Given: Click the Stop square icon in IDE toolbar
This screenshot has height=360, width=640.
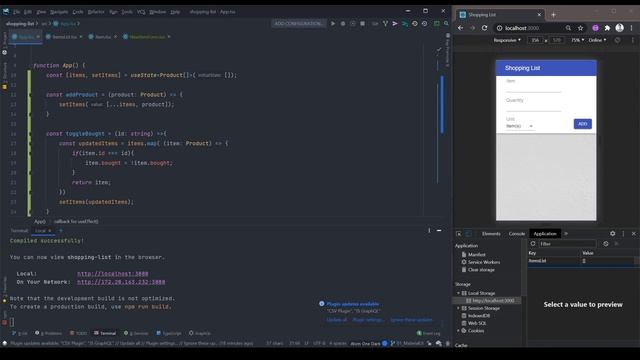Looking at the screenshot, I should pos(362,24).
